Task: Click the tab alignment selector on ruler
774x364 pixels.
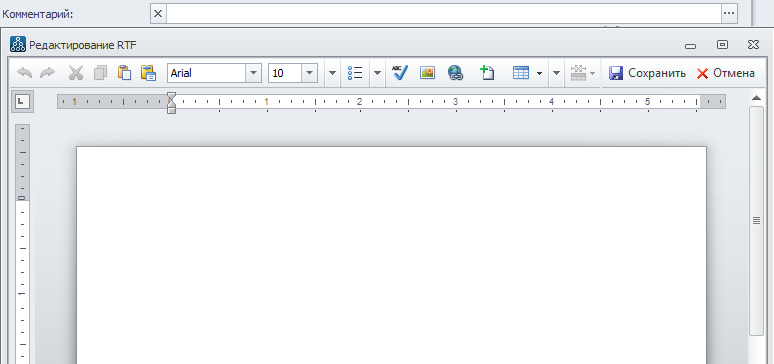Action: pyautogui.click(x=22, y=102)
